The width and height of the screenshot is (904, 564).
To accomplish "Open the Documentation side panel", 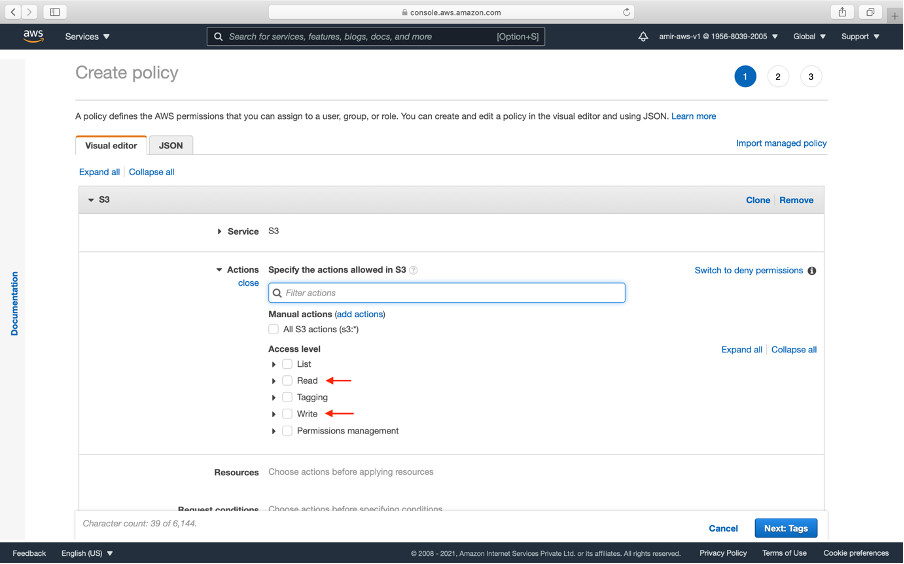I will pyautogui.click(x=14, y=304).
